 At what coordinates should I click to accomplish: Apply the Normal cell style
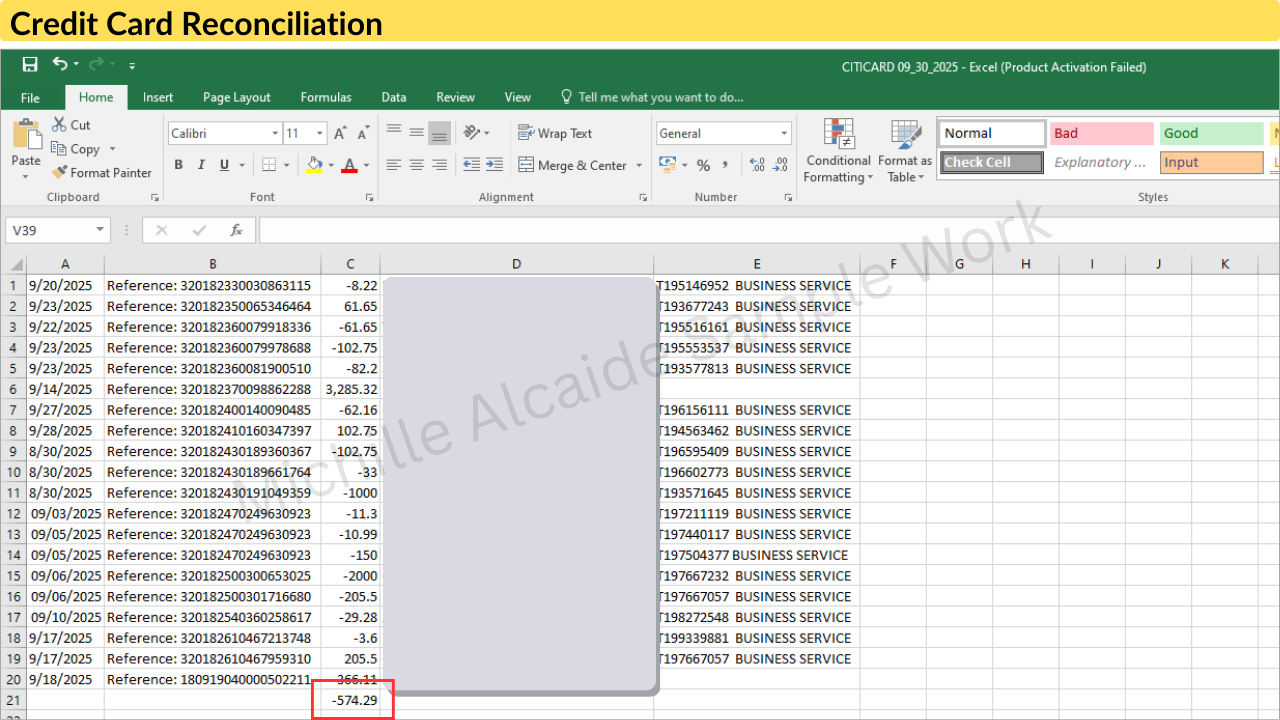(992, 133)
